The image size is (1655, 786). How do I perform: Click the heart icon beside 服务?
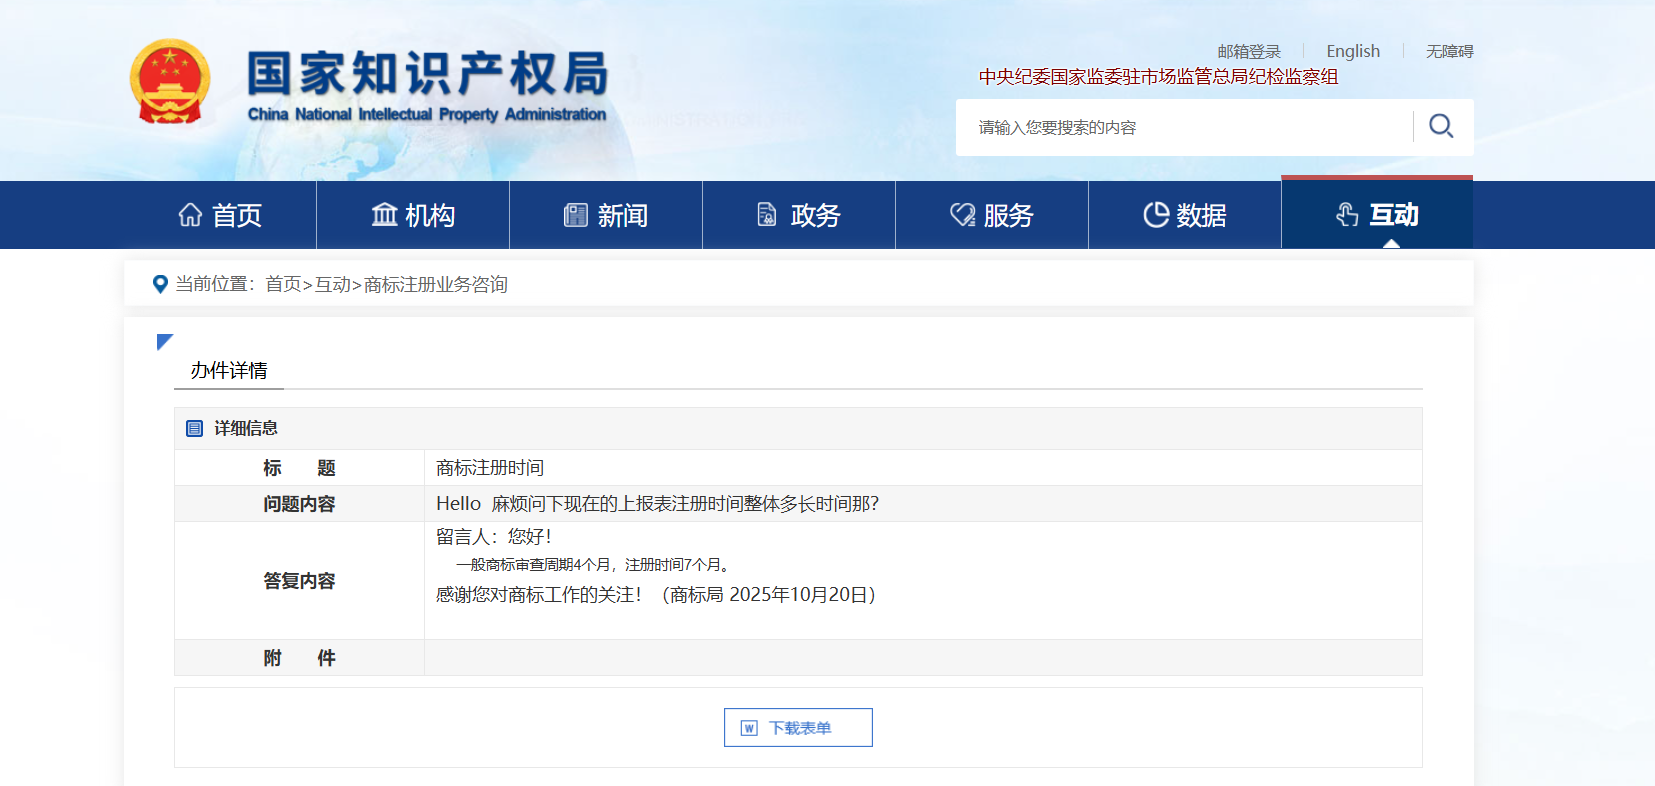pos(962,215)
